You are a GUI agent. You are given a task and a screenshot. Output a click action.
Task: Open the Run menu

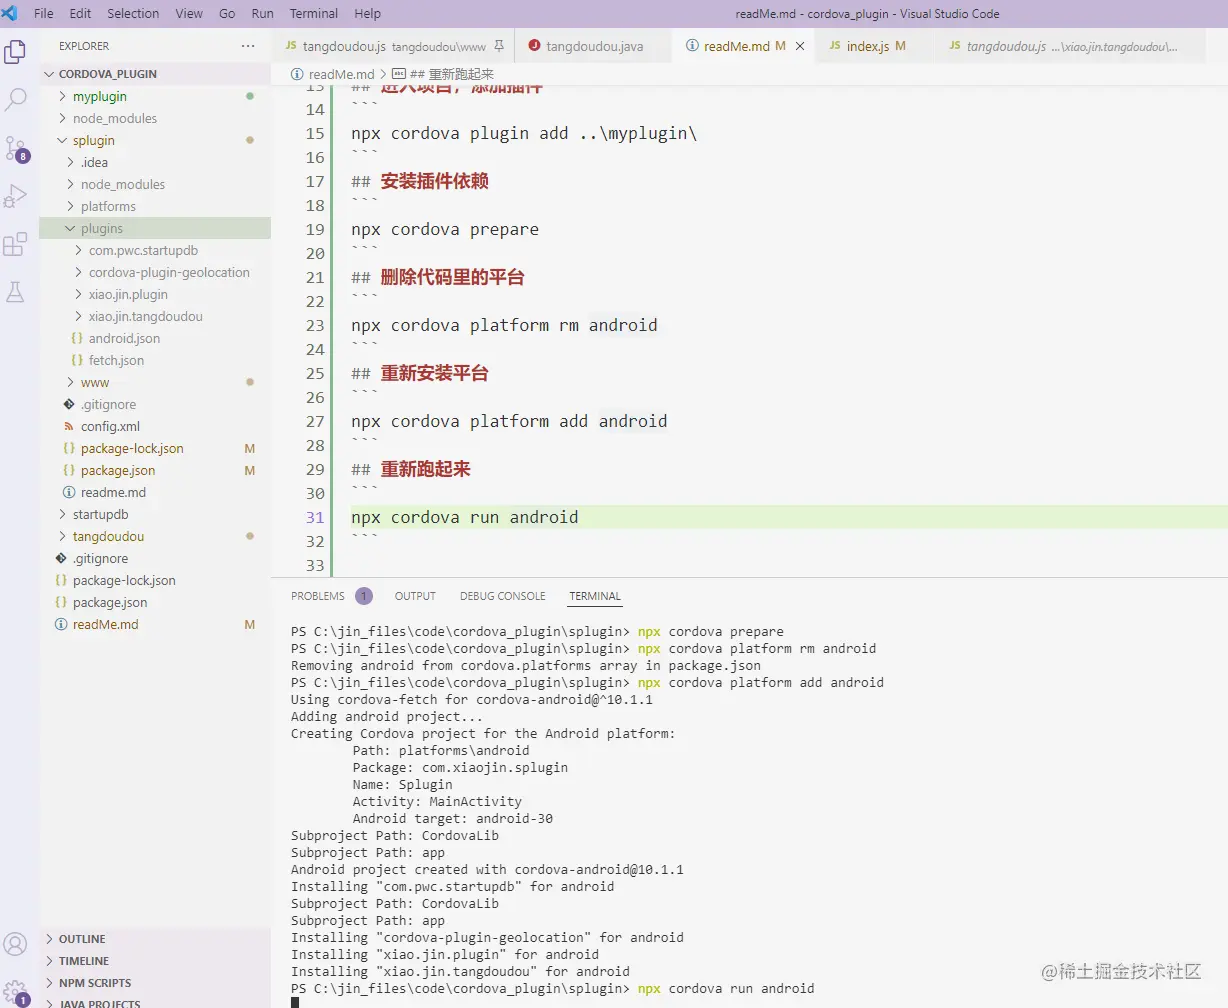point(263,13)
